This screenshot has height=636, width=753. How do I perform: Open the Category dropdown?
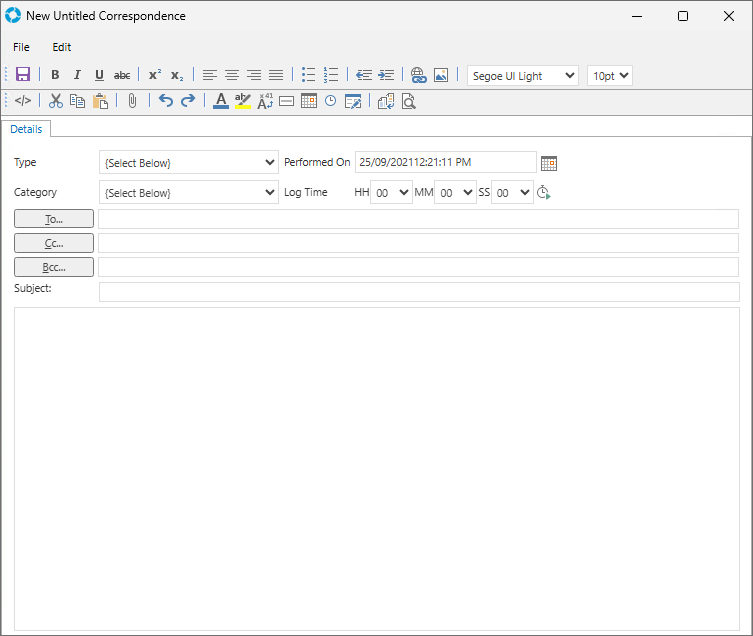click(x=189, y=193)
